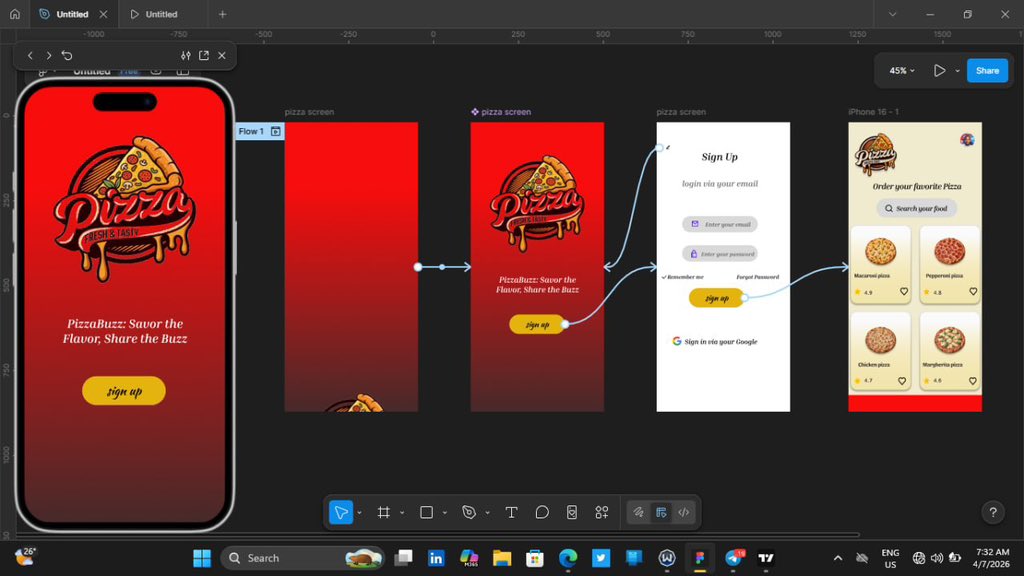Restart the prototype preview

(67, 56)
